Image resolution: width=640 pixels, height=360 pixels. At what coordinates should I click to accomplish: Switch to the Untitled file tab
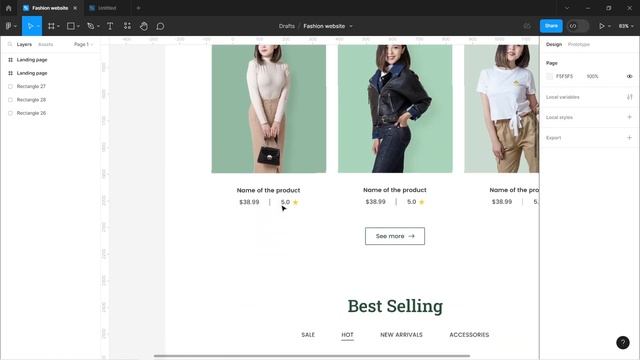click(x=107, y=8)
